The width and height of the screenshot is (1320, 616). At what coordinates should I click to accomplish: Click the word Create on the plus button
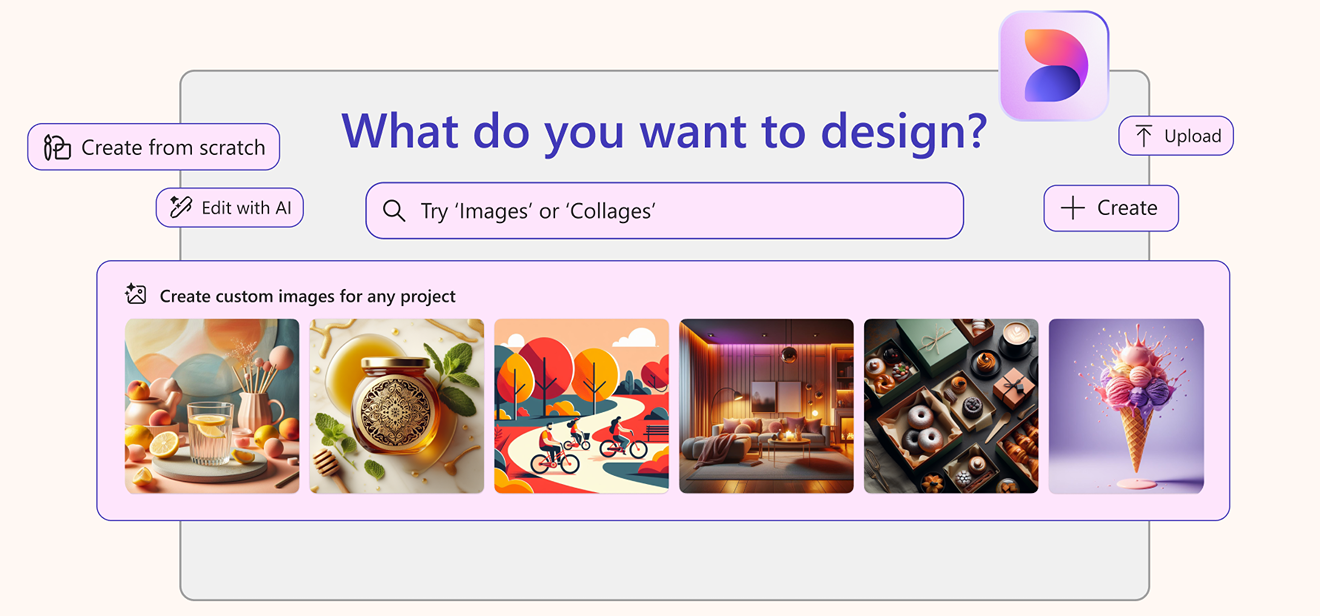coord(1127,208)
